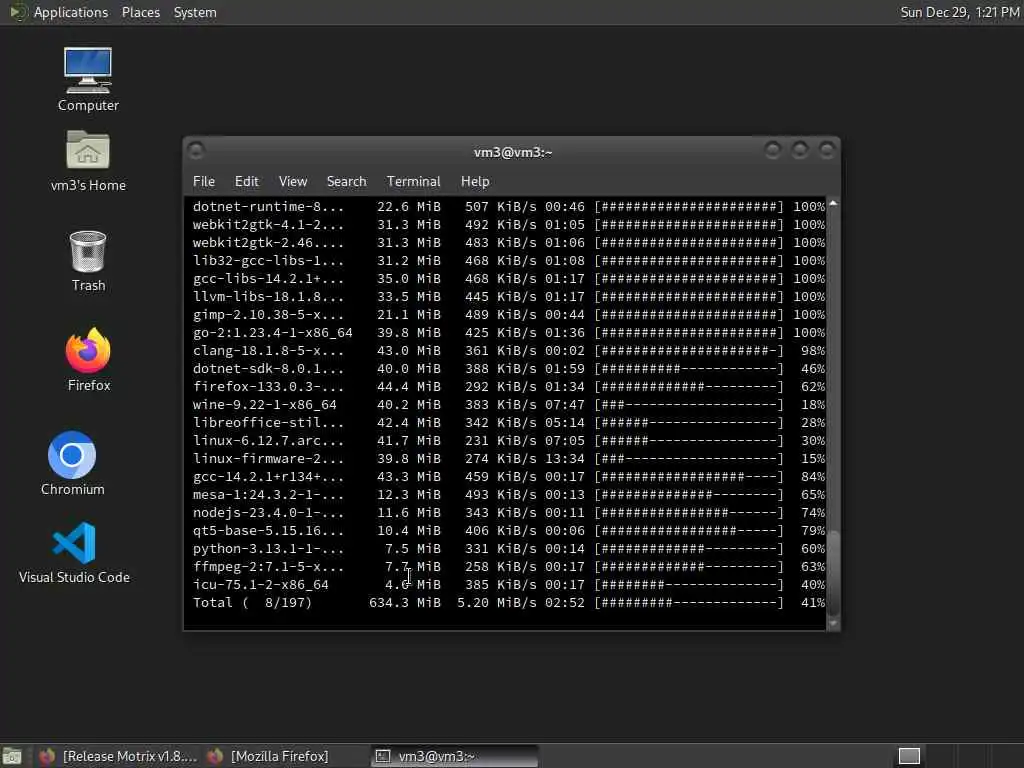This screenshot has width=1024, height=768.
Task: Launch Visual Studio Code from desktop
Action: 74,552
